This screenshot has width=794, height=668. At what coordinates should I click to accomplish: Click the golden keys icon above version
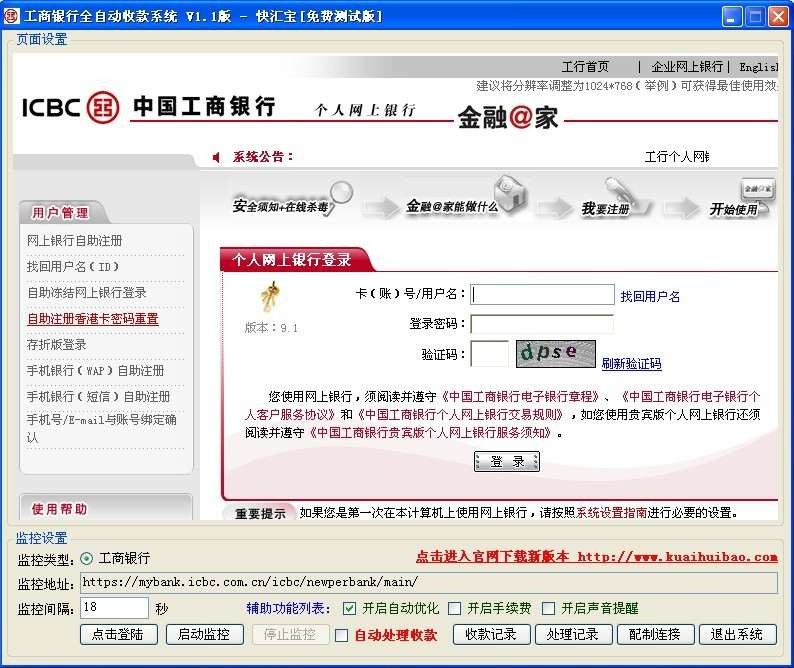coord(271,295)
